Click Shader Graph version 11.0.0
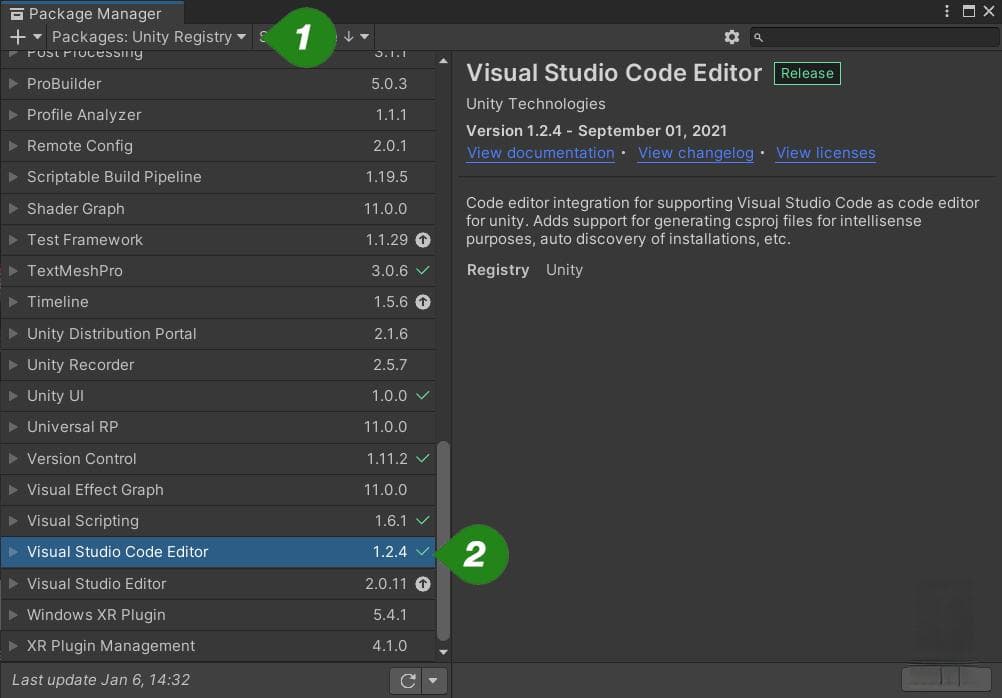Viewport: 1002px width, 698px height. click(385, 208)
